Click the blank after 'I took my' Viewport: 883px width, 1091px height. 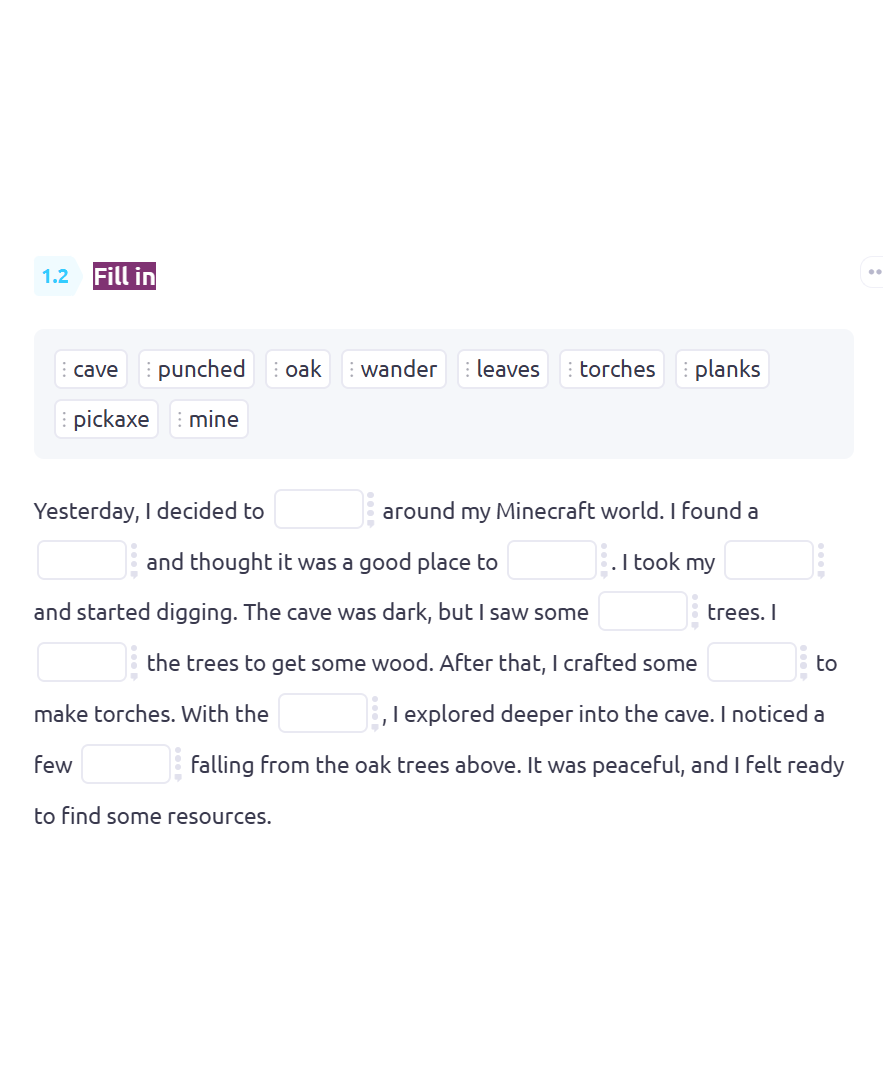[769, 560]
